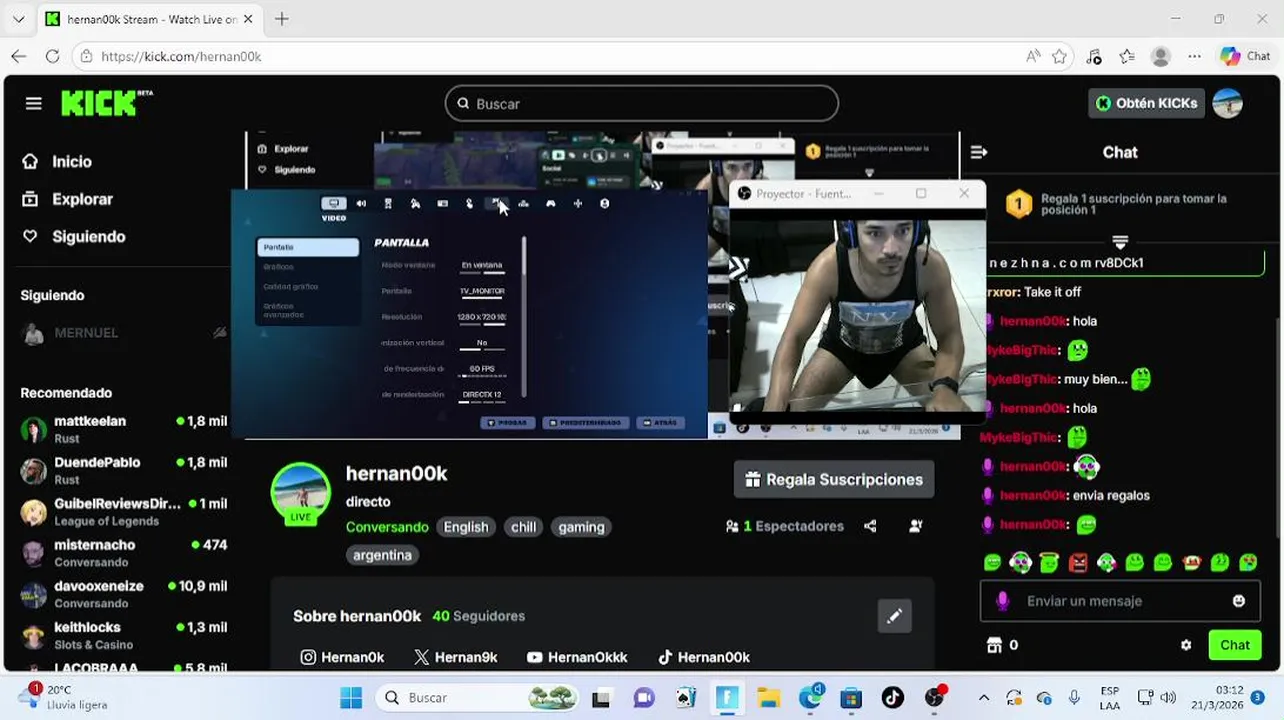
Task: Open recommended channel DuendePablo
Action: click(x=124, y=471)
